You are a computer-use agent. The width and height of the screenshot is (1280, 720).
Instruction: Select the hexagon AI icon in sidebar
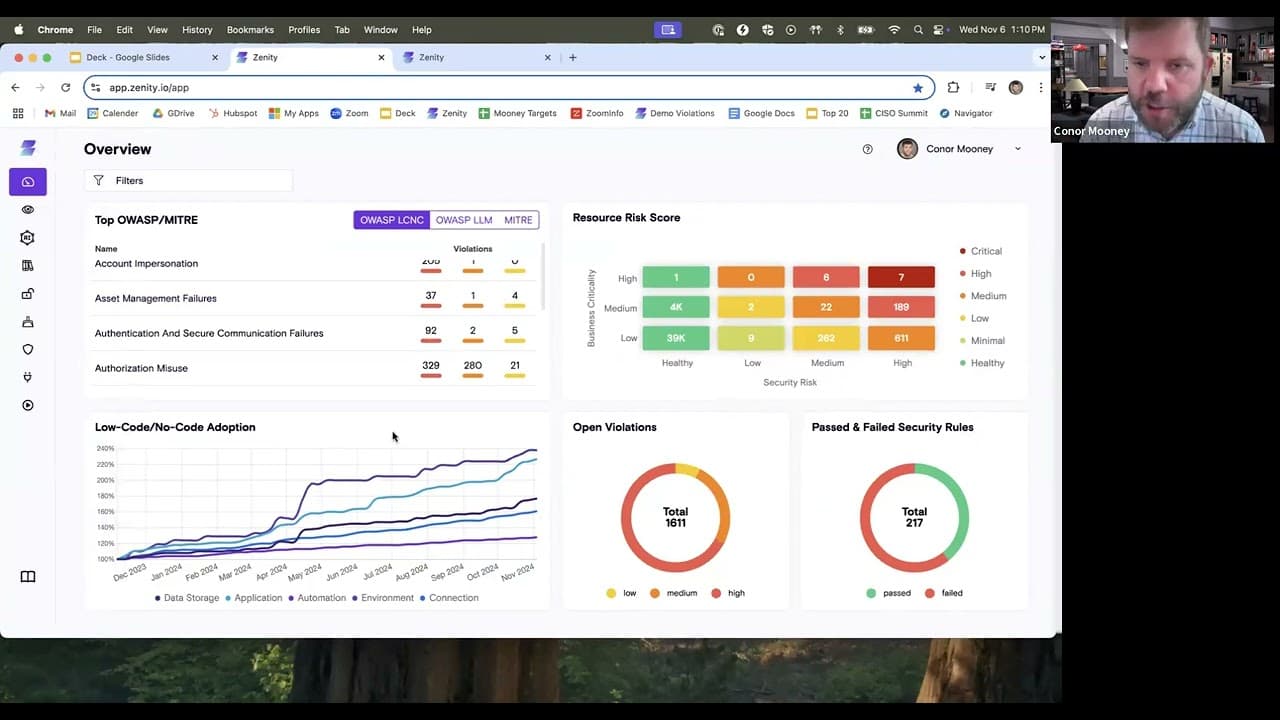point(28,238)
